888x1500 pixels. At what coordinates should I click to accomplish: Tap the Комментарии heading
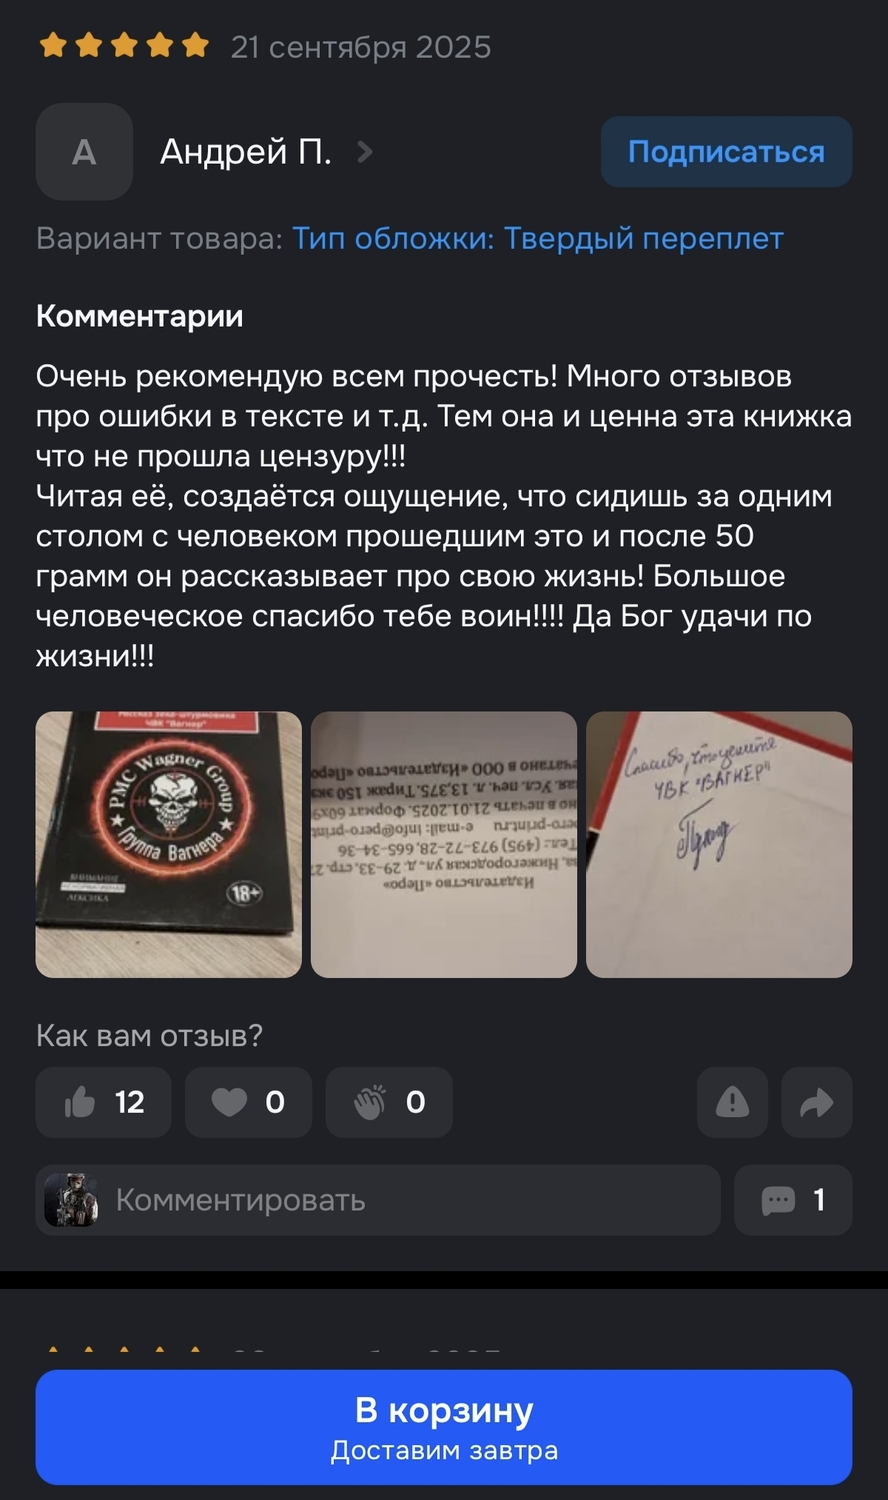pos(140,316)
